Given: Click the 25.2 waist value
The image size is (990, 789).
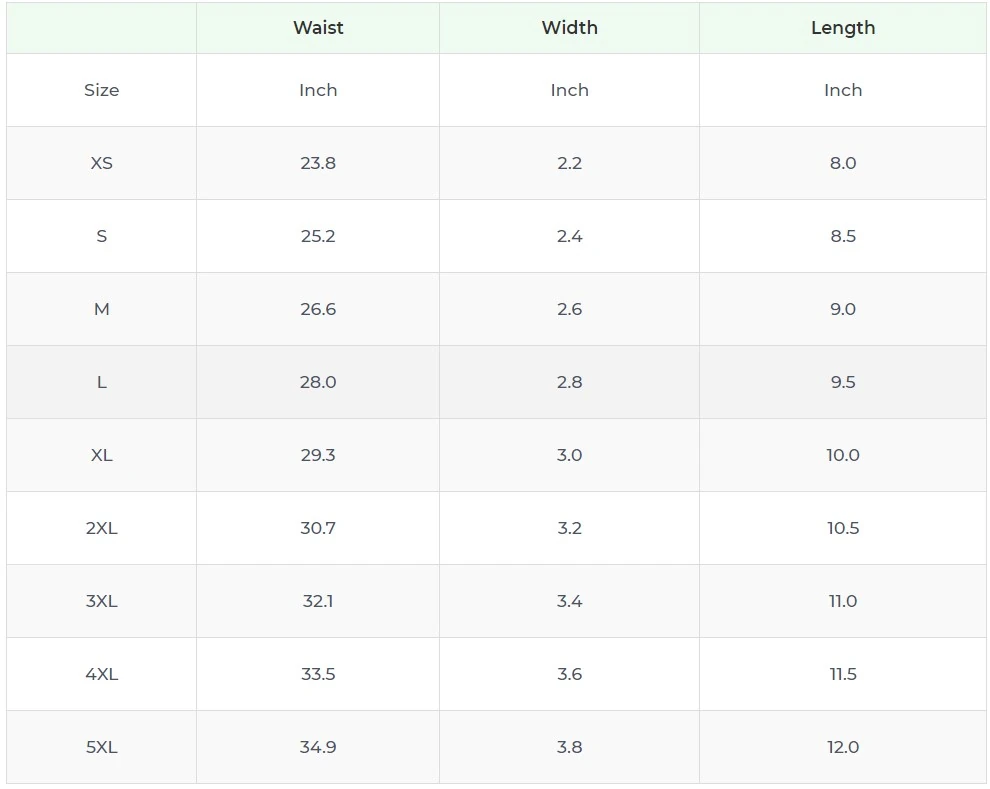Looking at the screenshot, I should pos(318,236).
